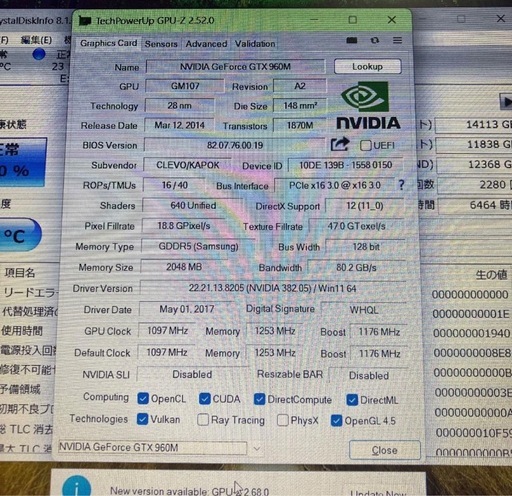Toggle the DirectML checkbox
The height and width of the screenshot is (496, 512).
[x=352, y=400]
